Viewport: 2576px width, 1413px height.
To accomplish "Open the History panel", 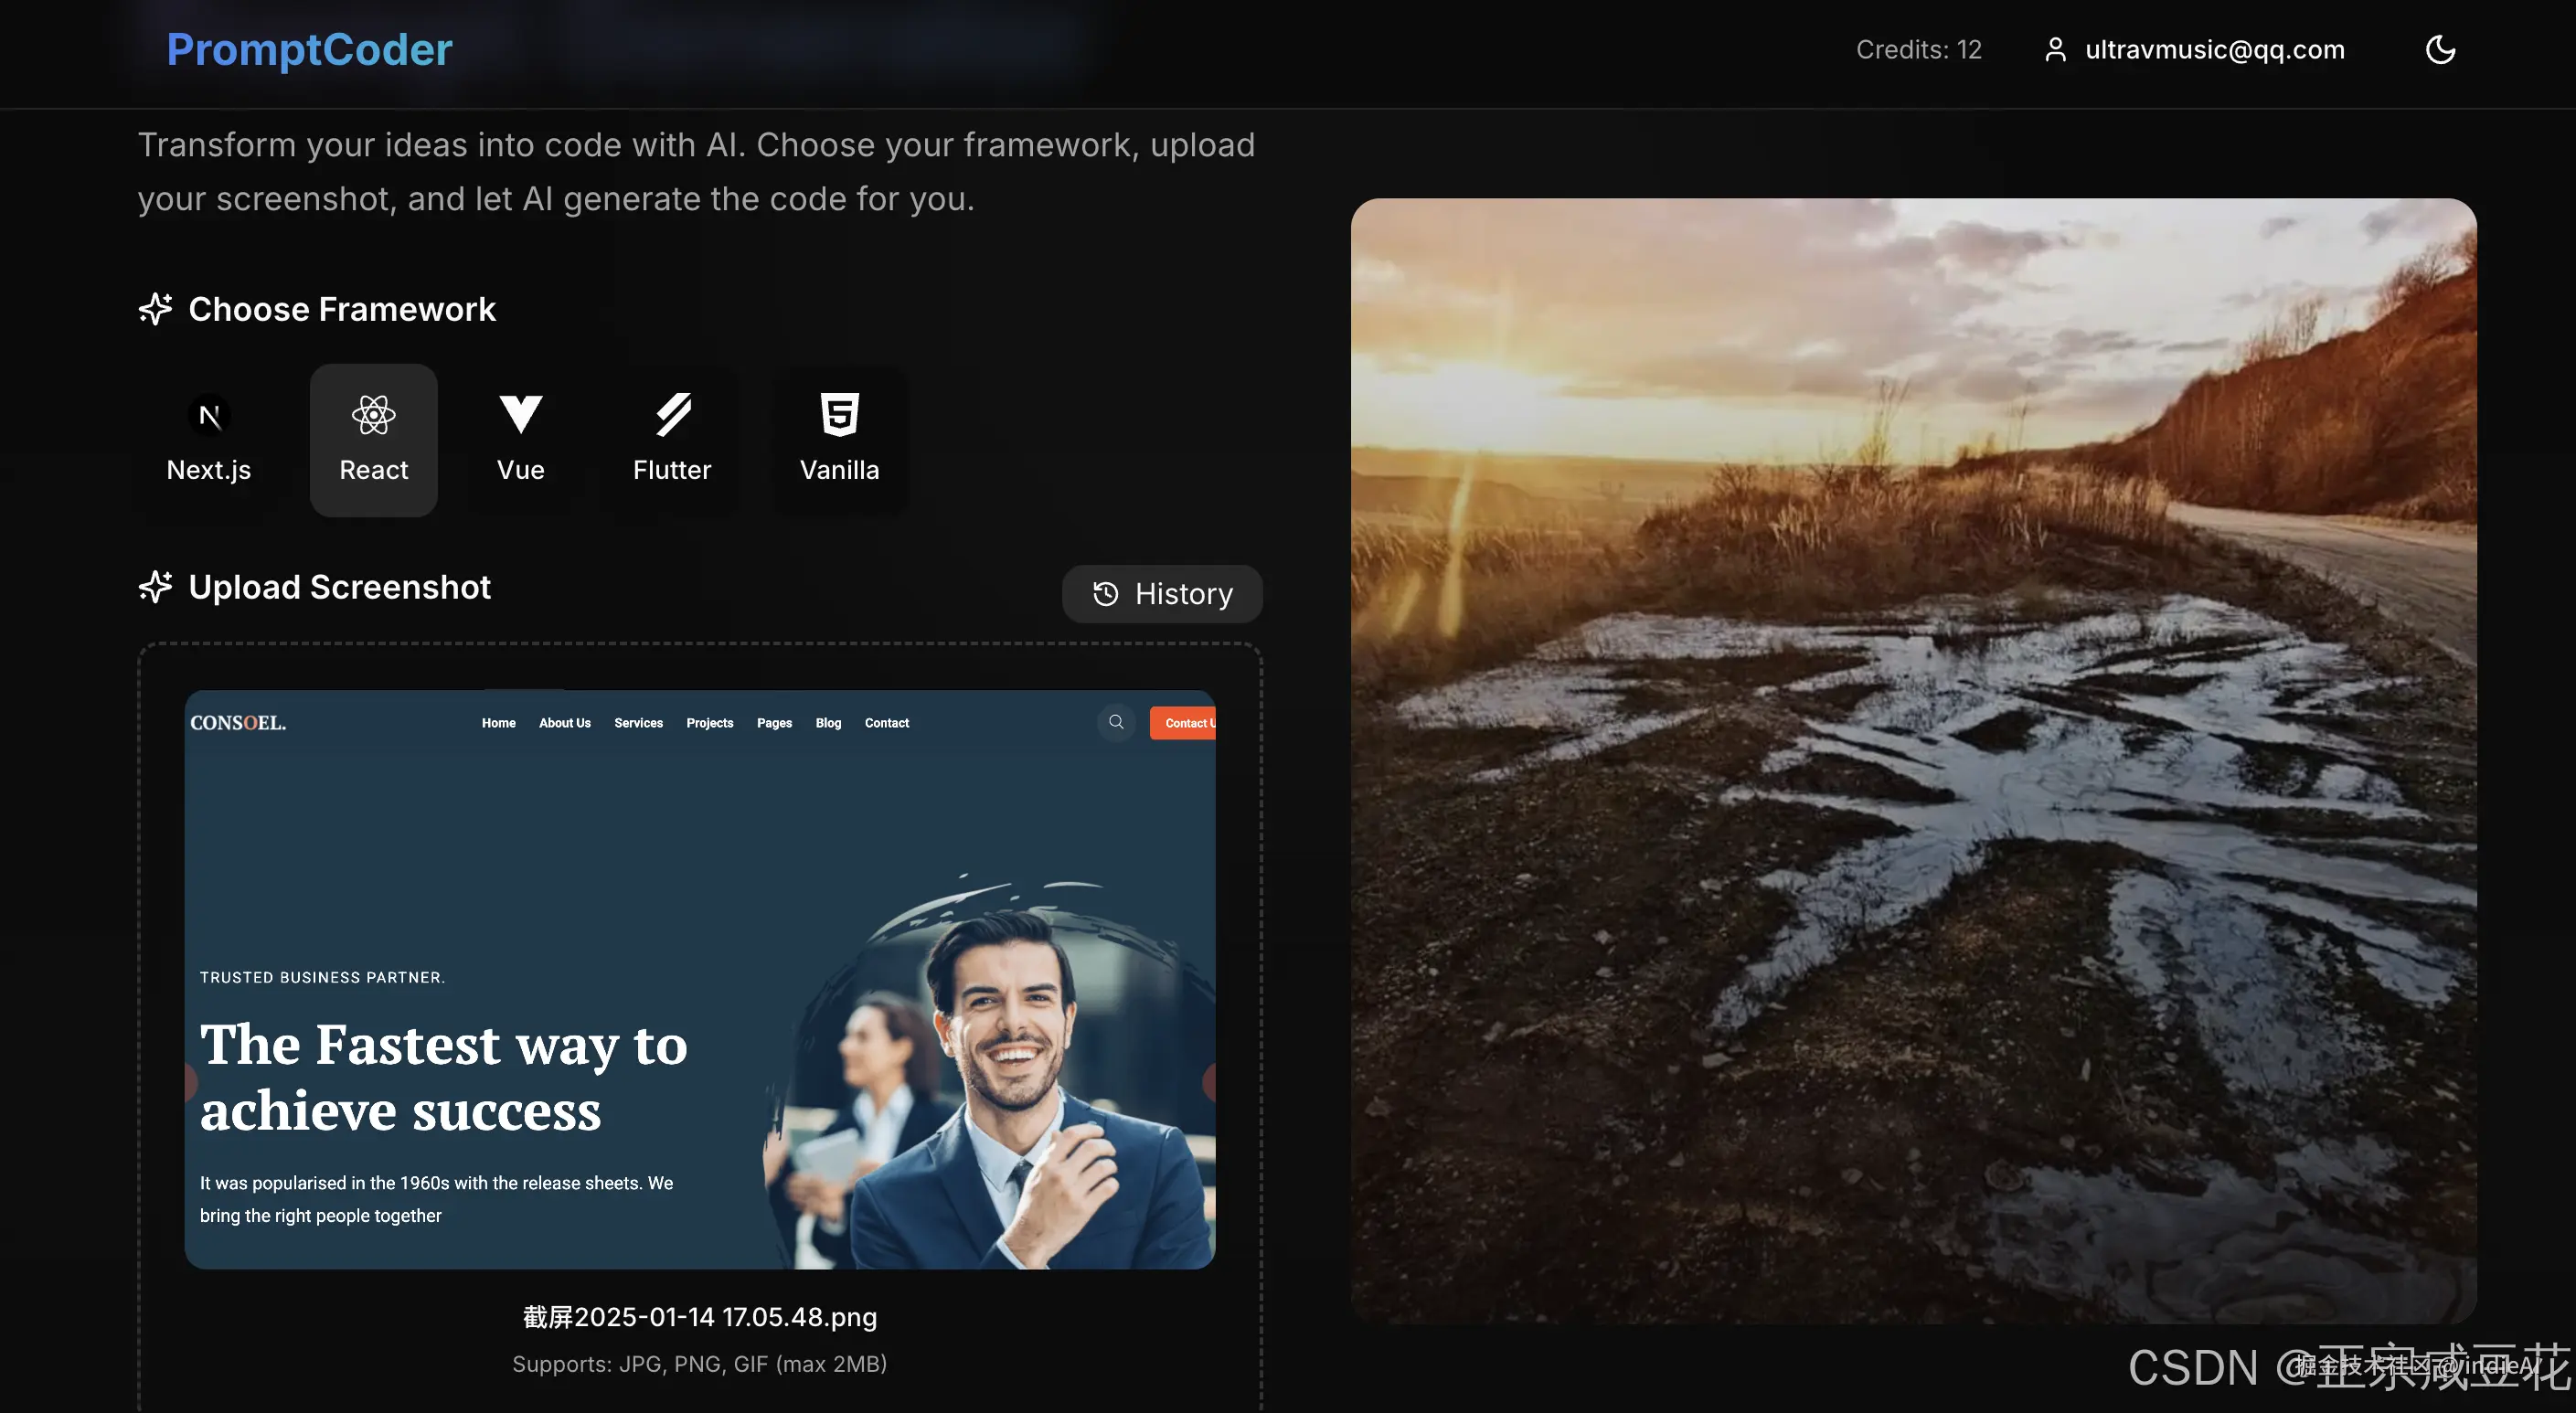I will (1162, 594).
